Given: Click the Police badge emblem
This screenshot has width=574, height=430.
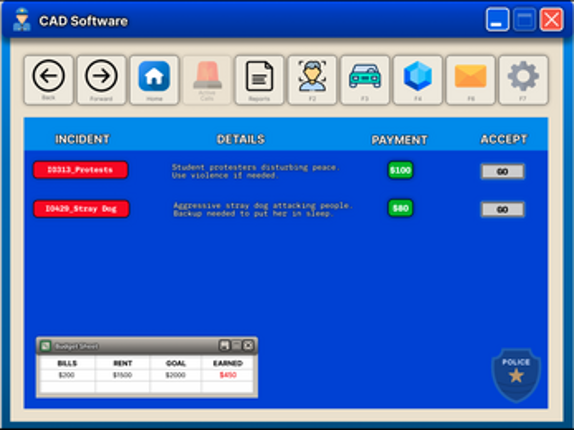Looking at the screenshot, I should (x=516, y=375).
